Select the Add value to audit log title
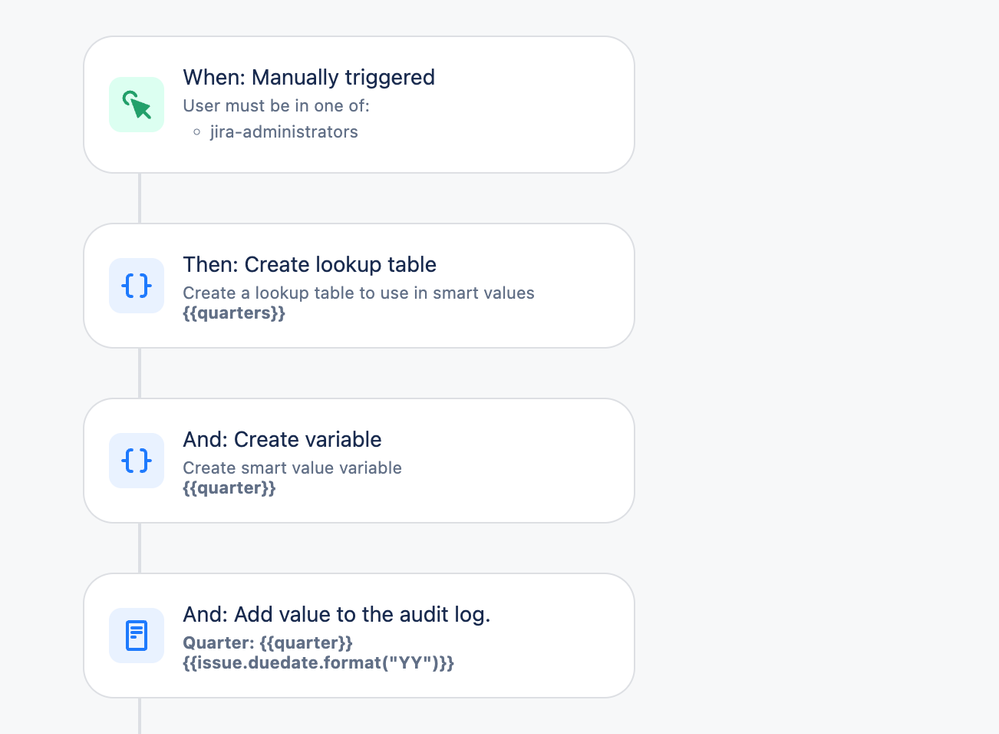Screen dimensions: 999x734 (336, 614)
